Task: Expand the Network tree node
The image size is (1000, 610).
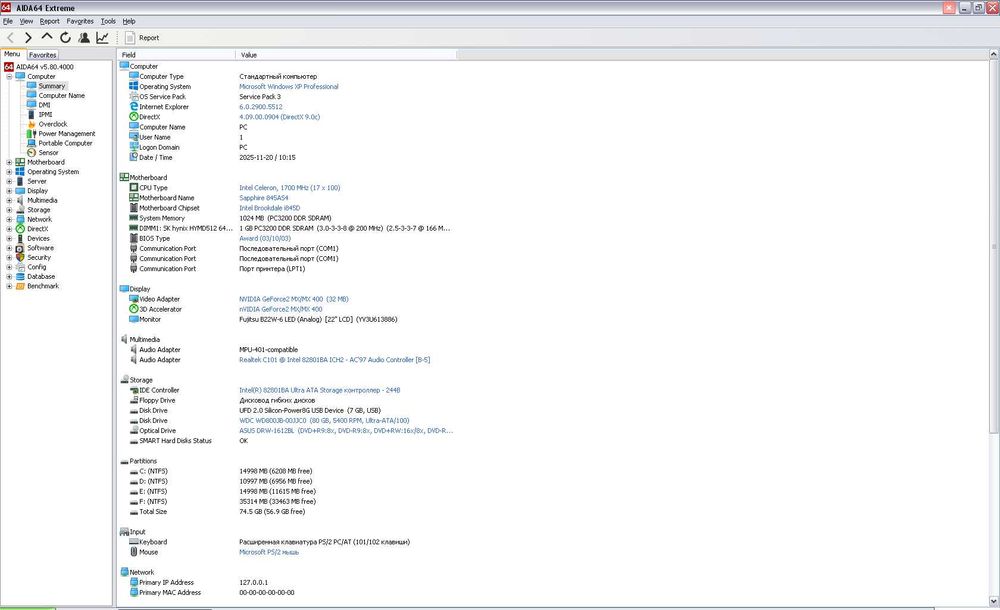Action: [10, 219]
